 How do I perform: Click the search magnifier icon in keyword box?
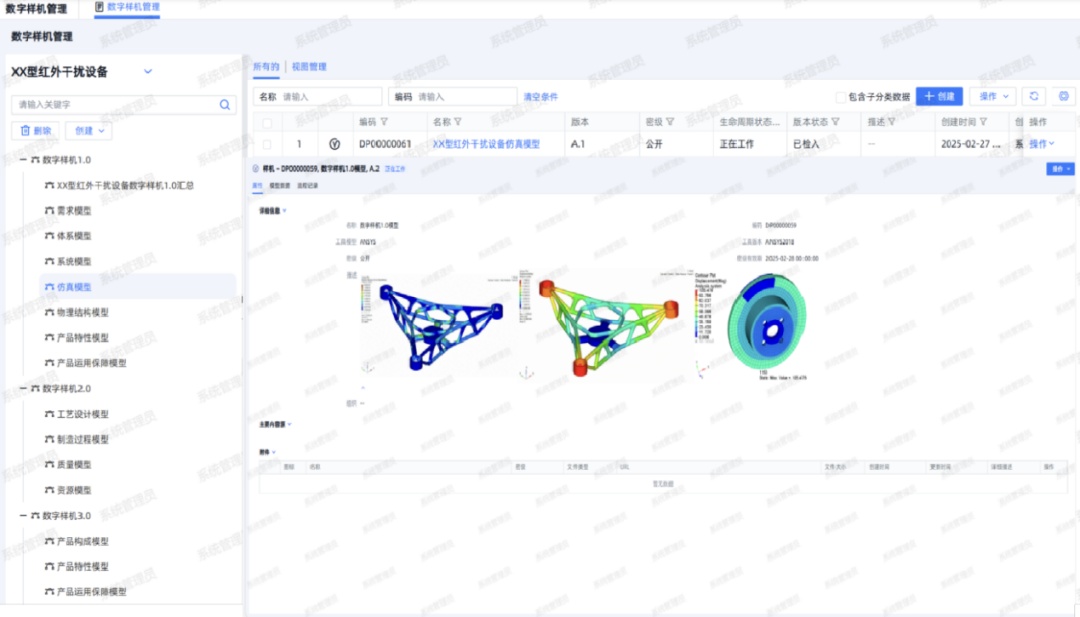pos(225,105)
